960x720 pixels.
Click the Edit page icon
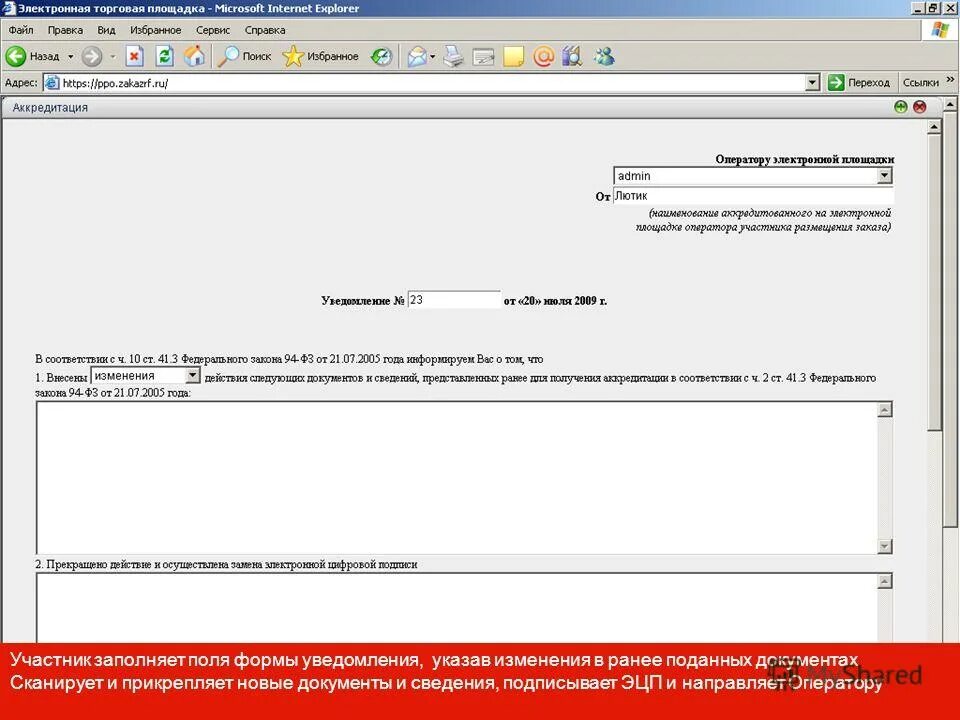[x=483, y=56]
